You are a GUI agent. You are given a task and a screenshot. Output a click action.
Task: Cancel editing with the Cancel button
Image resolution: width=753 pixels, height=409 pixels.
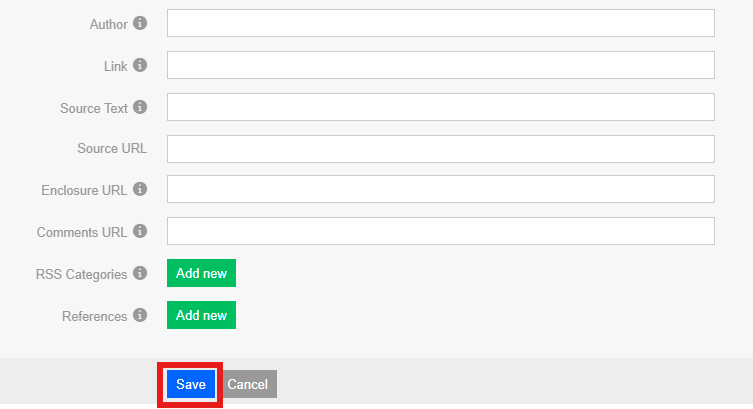click(x=248, y=385)
